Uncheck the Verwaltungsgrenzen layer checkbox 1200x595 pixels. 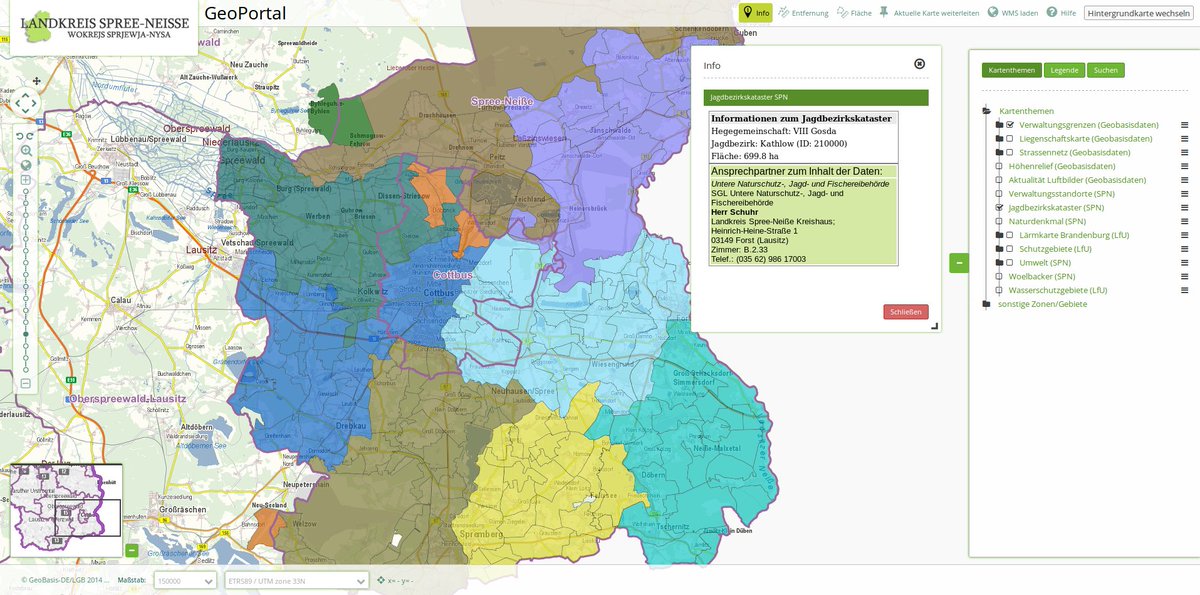click(x=1010, y=125)
